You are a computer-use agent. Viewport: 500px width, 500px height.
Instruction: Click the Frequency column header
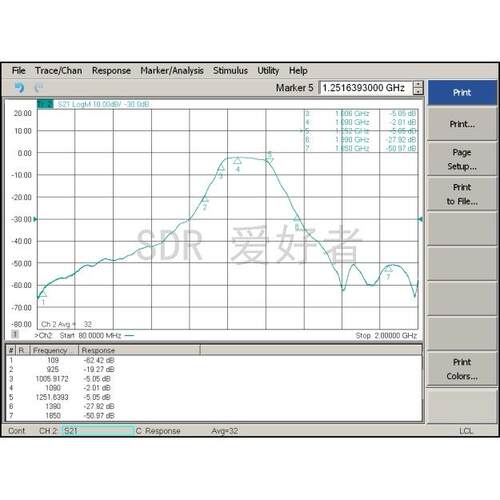coord(54,350)
